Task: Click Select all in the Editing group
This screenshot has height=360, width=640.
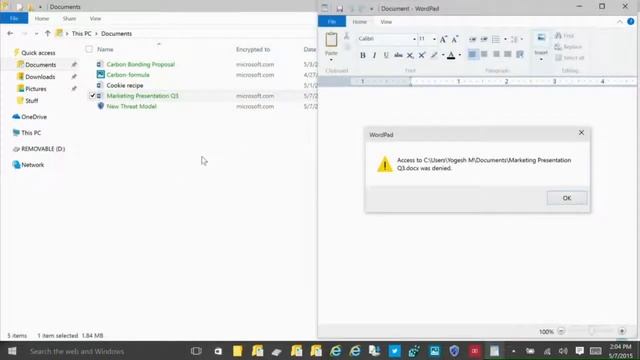Action: click(570, 58)
